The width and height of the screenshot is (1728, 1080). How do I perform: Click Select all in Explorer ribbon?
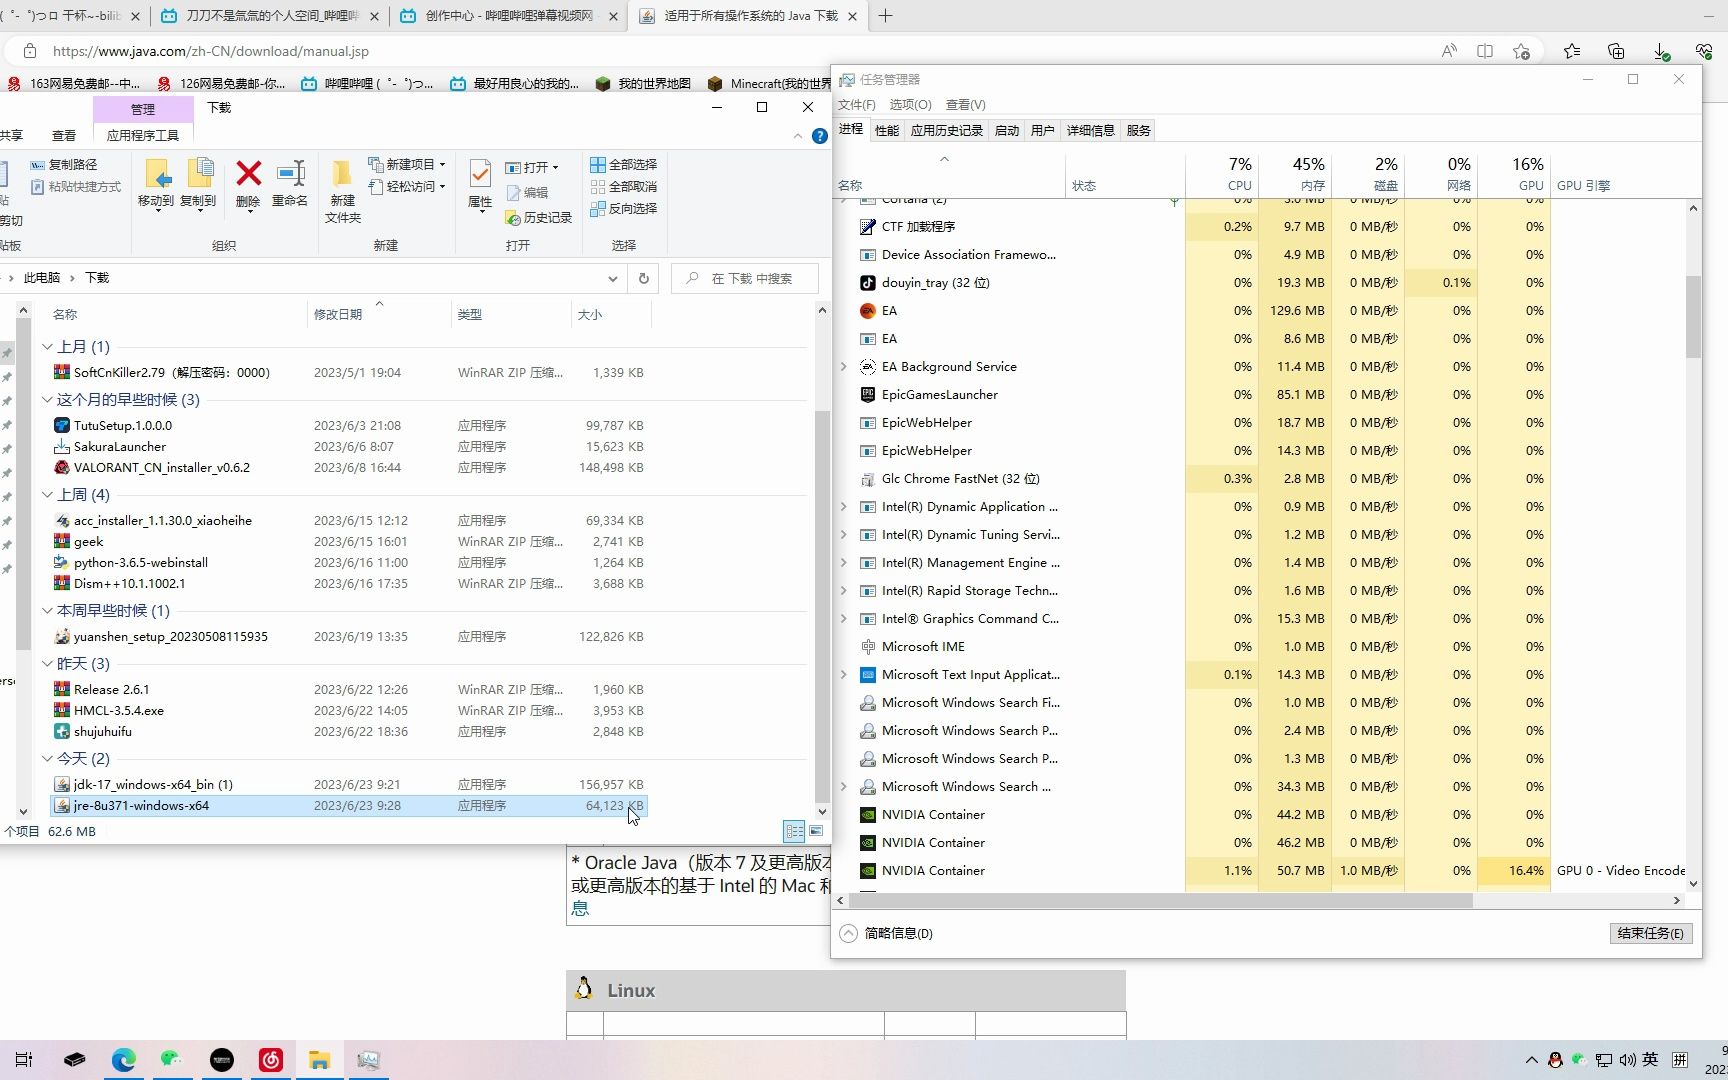coord(623,164)
